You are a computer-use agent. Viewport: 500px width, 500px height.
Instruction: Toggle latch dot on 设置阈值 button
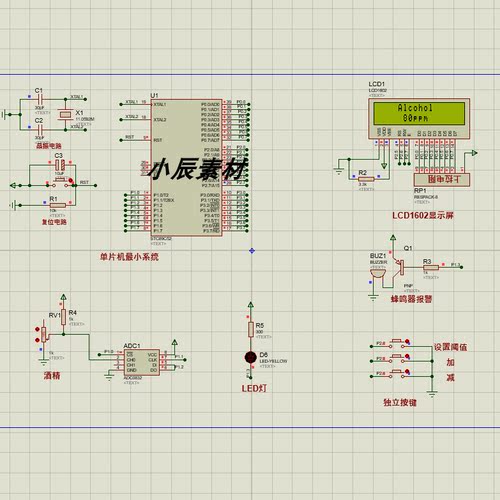point(407,342)
